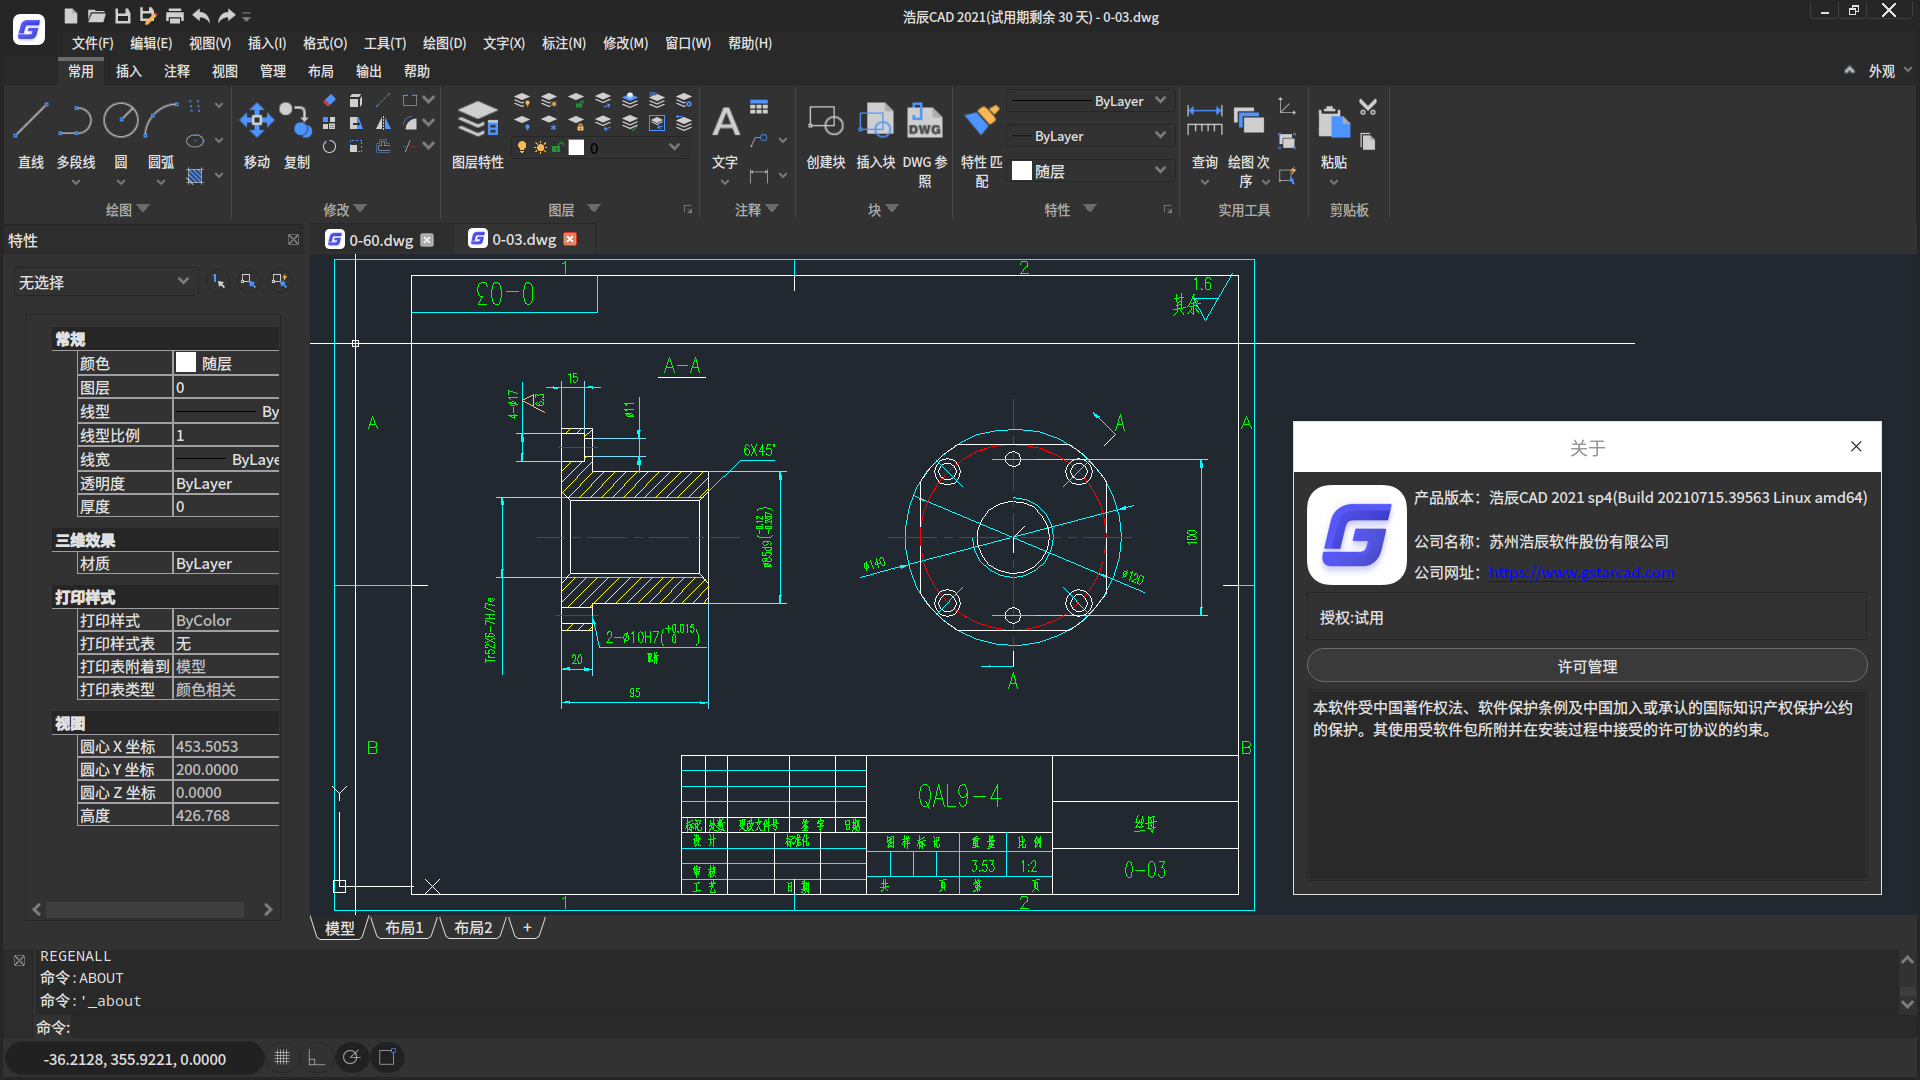Toggle ortho mode in status bar

316,1057
